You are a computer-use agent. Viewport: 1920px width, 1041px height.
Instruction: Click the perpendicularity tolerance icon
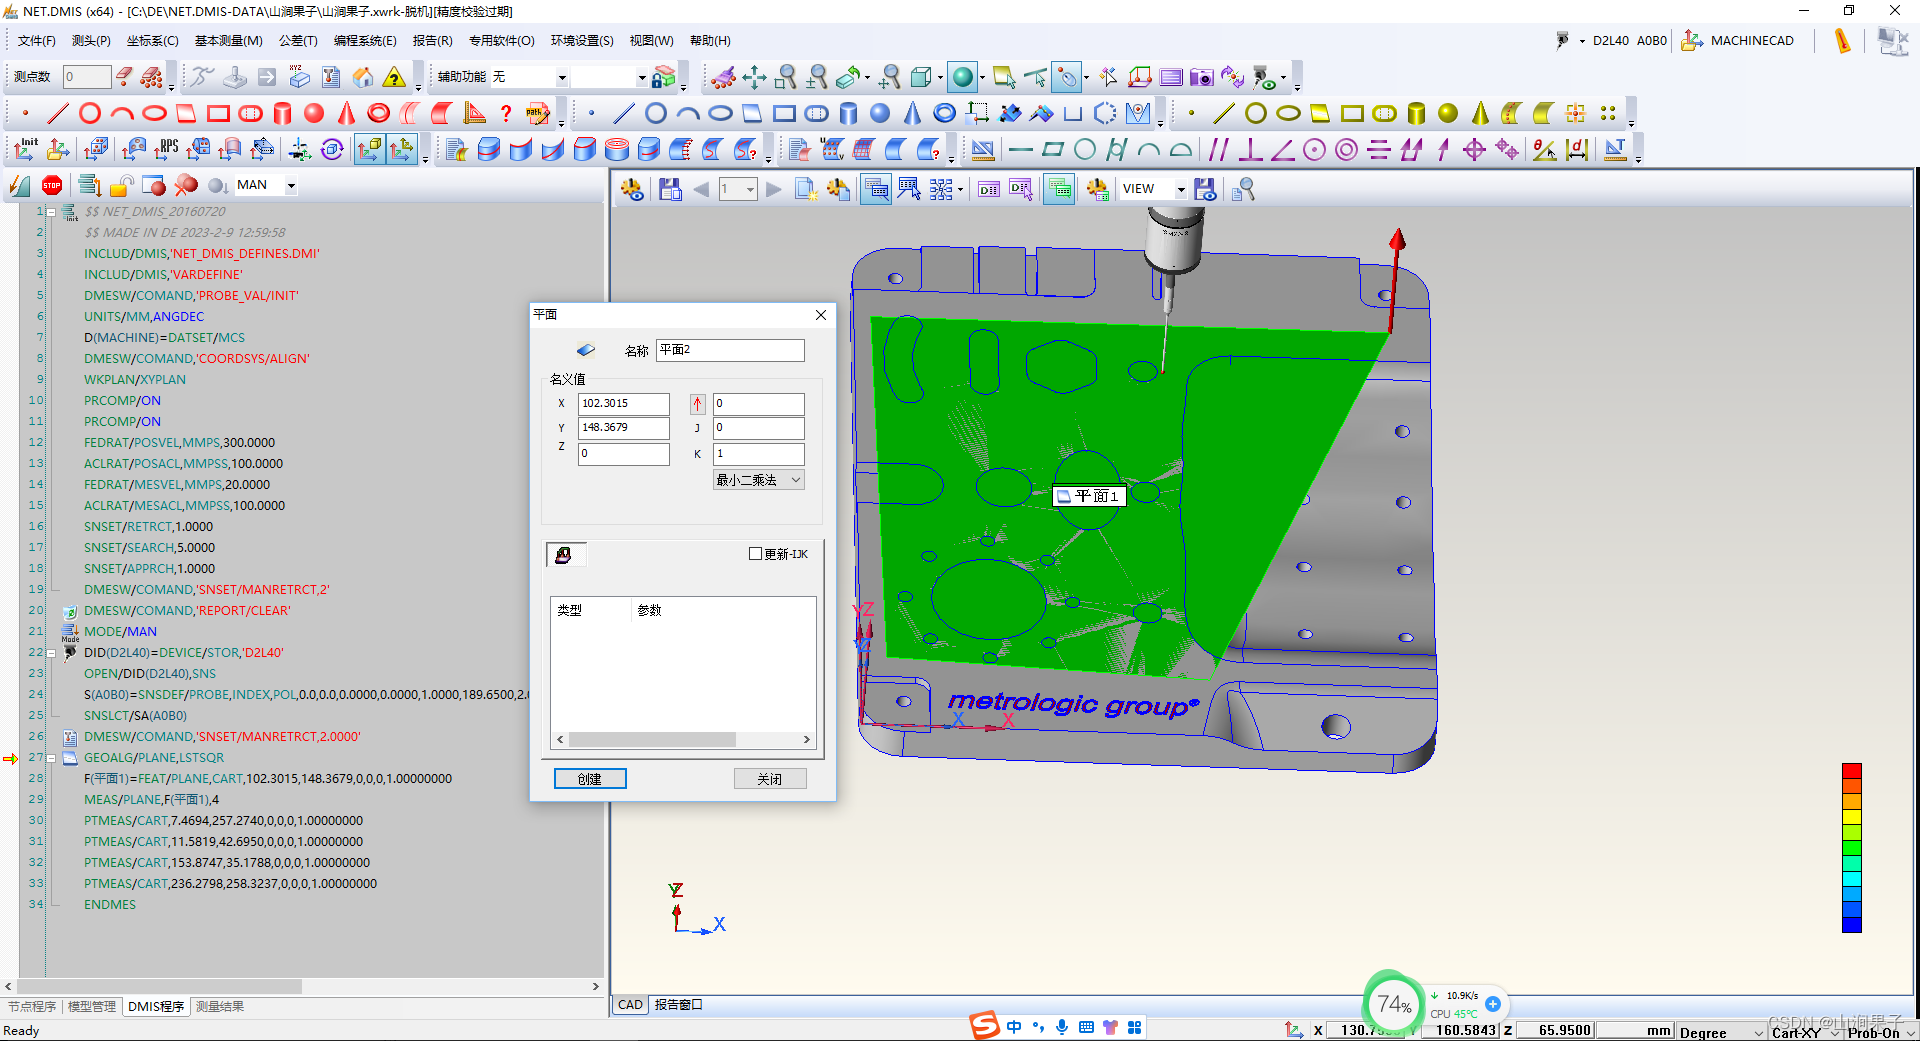tap(1250, 150)
